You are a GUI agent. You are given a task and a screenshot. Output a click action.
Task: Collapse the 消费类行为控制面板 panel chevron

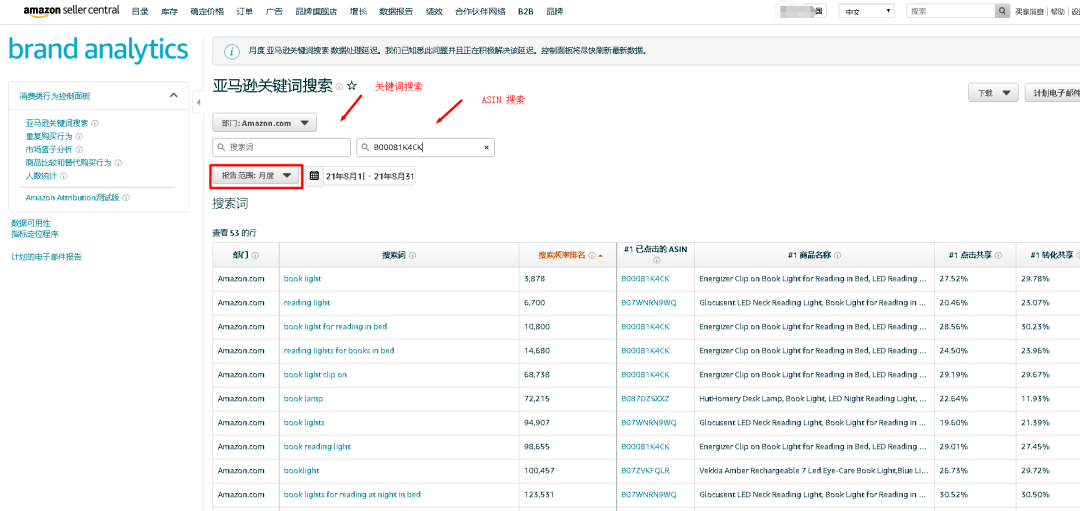[x=174, y=96]
